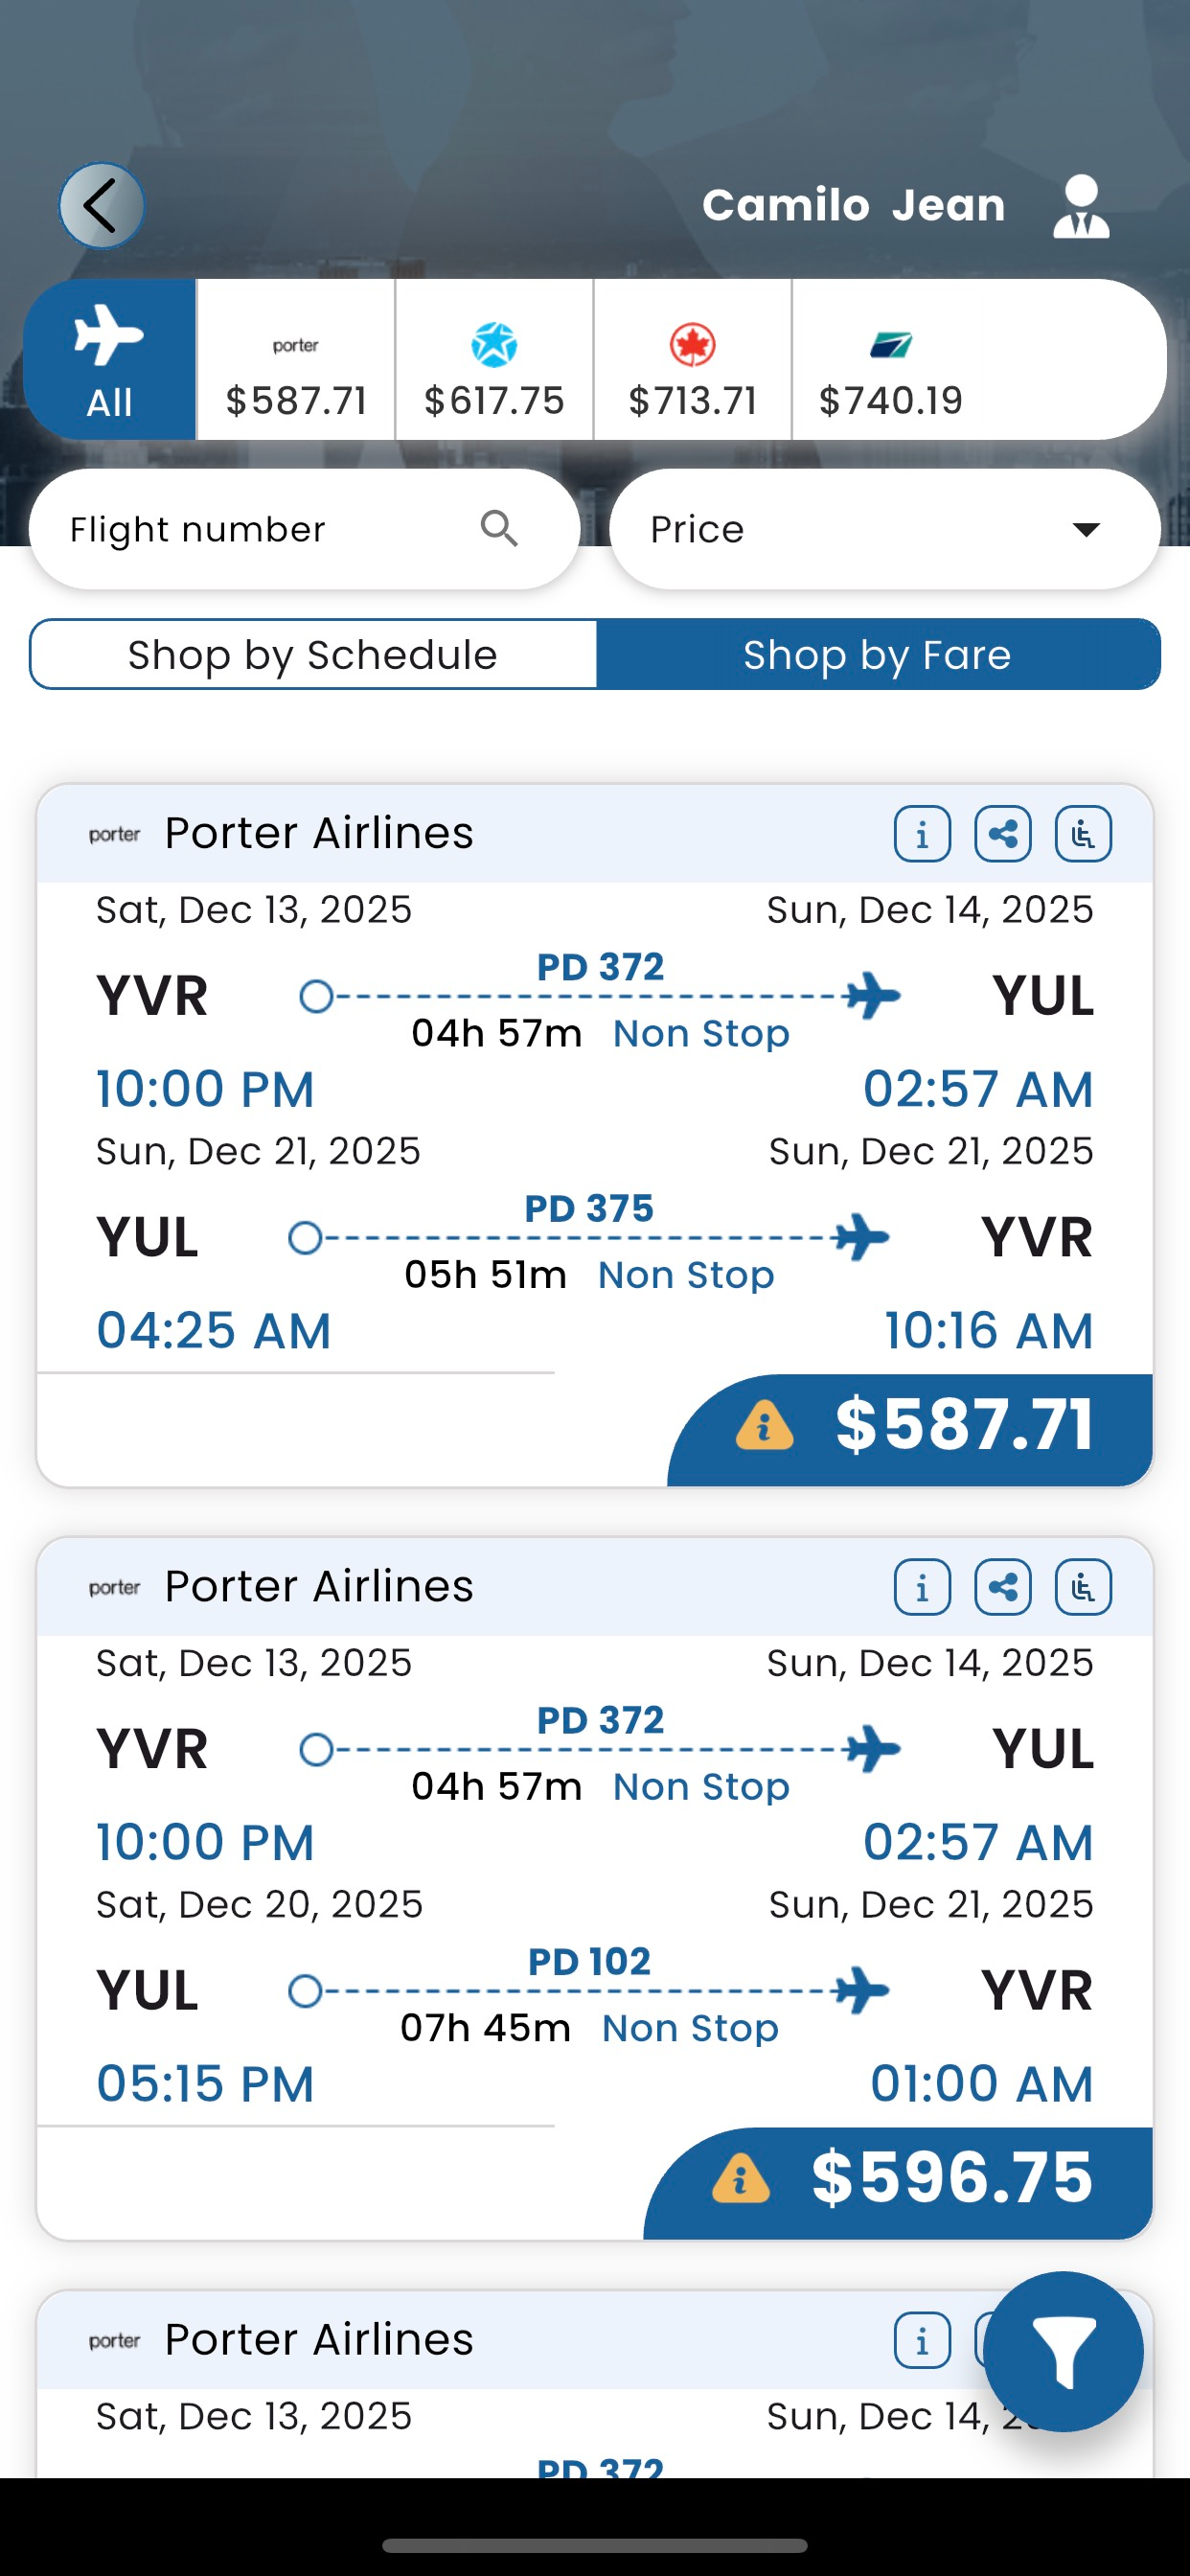Open info for the $587.71 Porter flight
This screenshot has height=2576, width=1190.
(922, 834)
